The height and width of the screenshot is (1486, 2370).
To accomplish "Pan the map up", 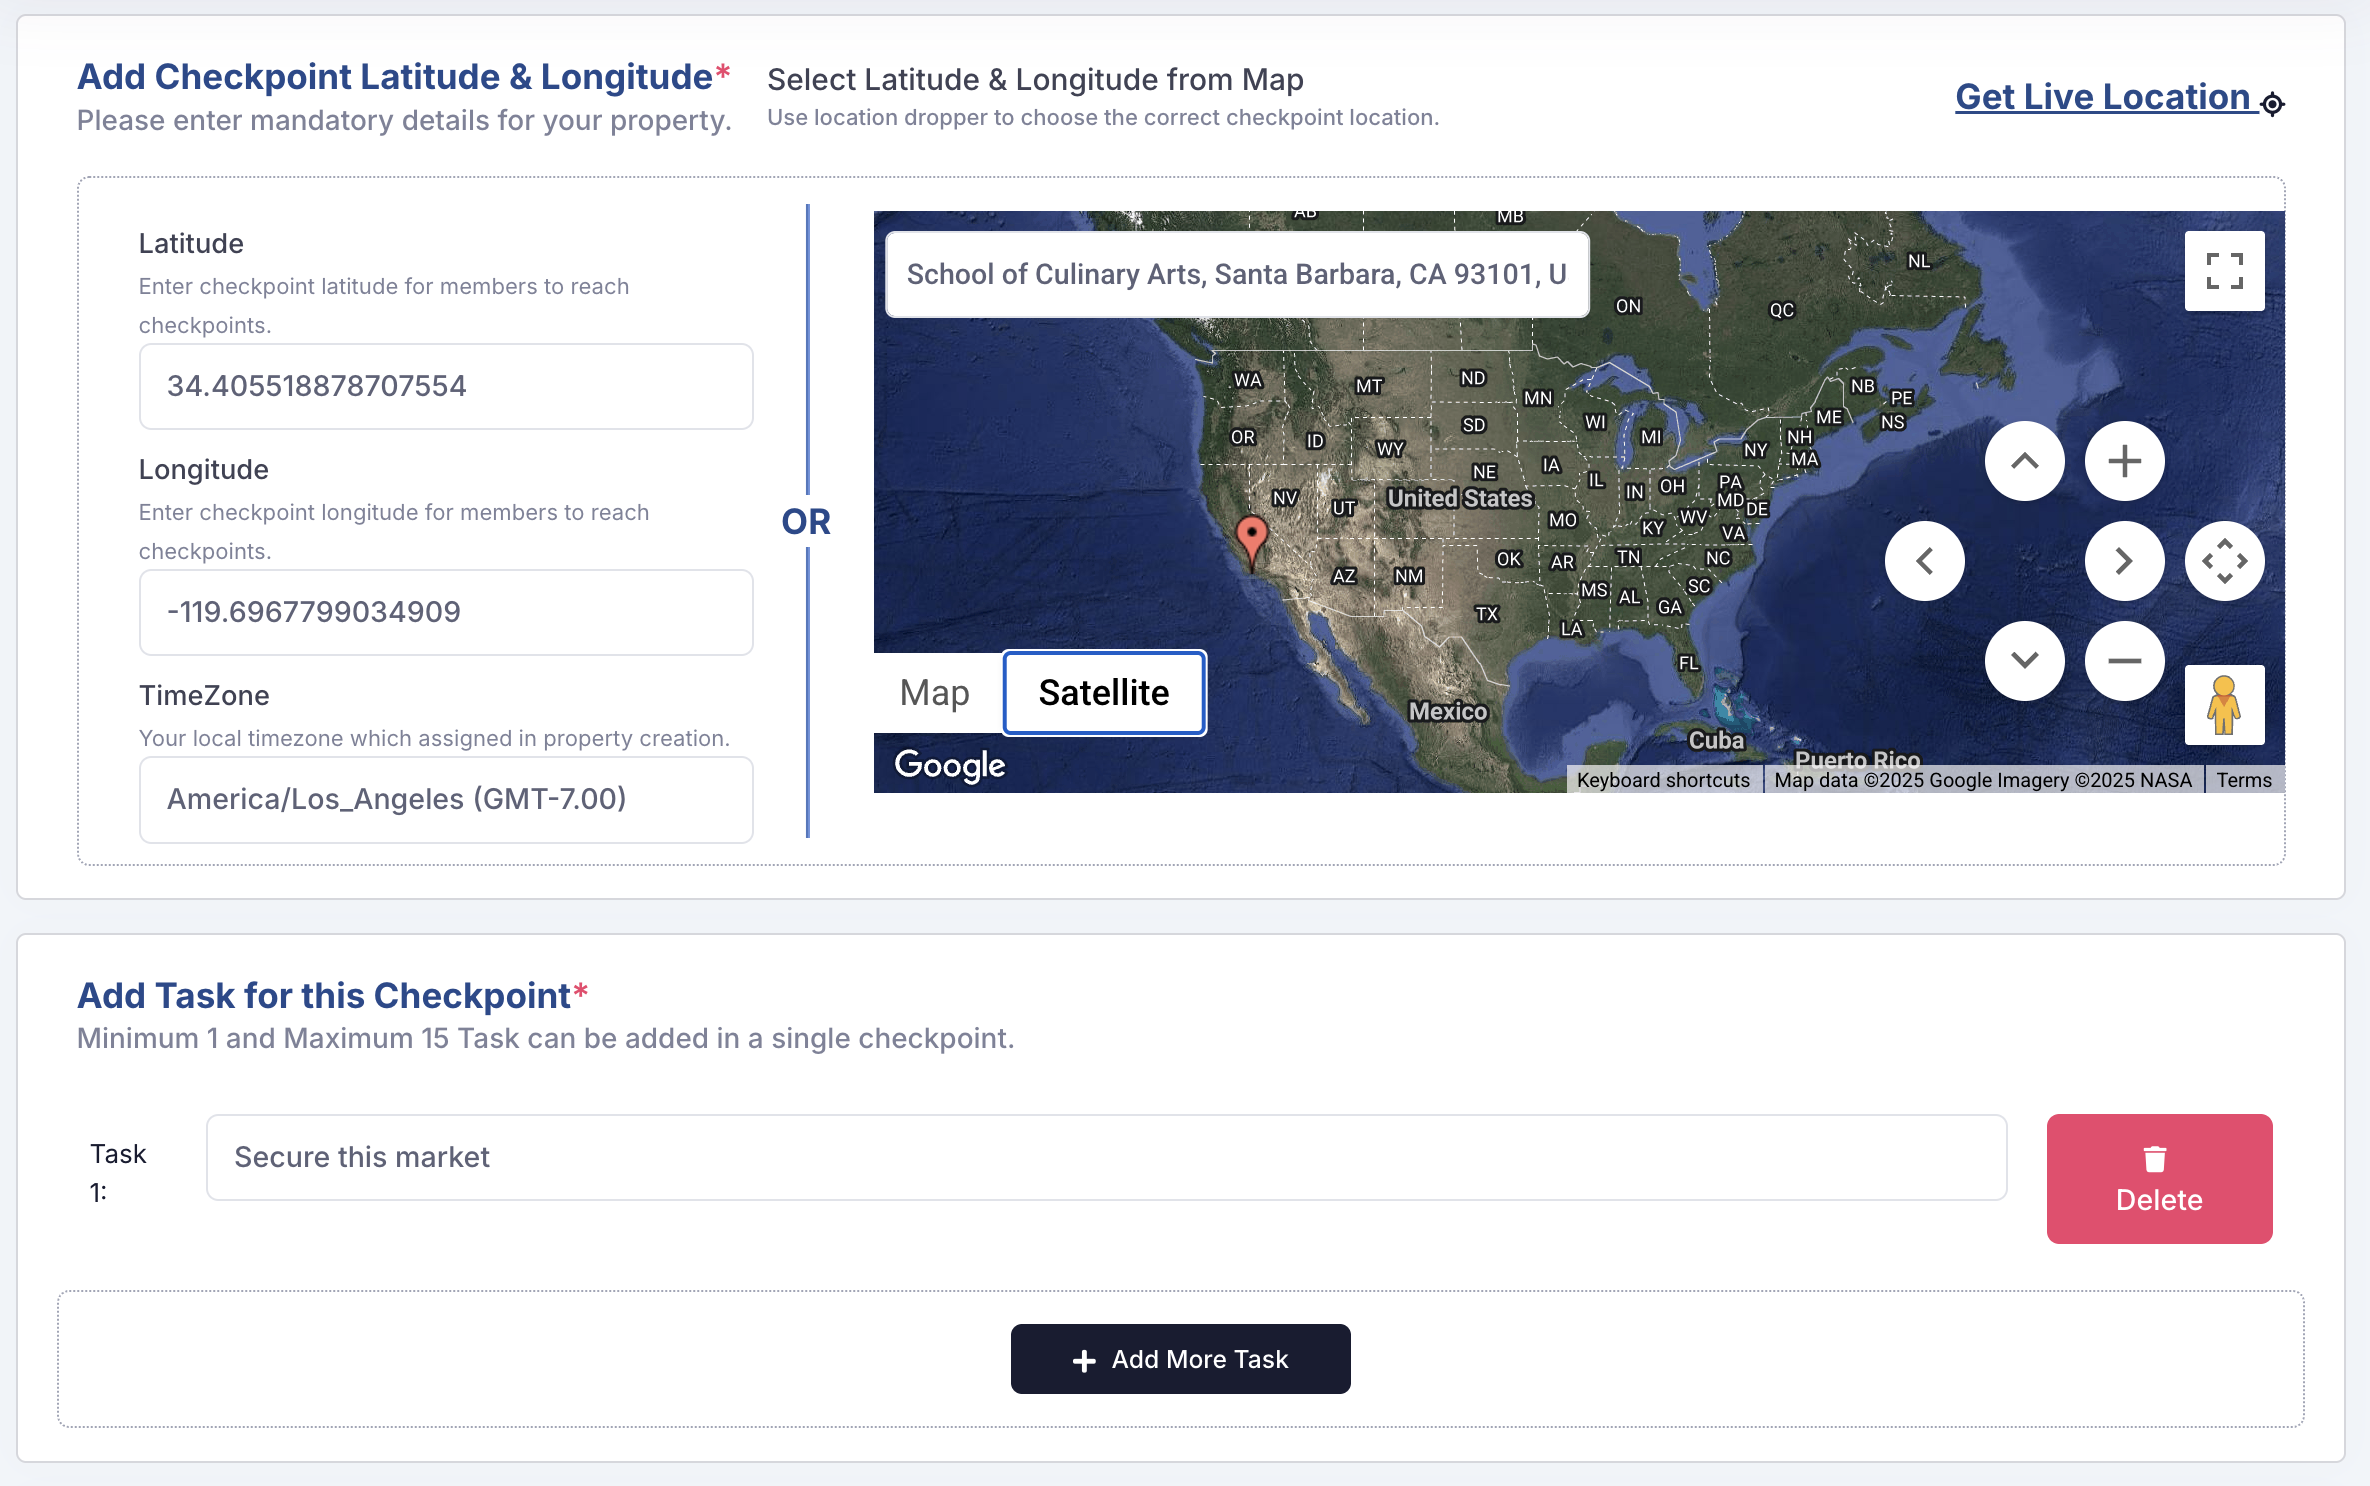I will pos(2024,461).
